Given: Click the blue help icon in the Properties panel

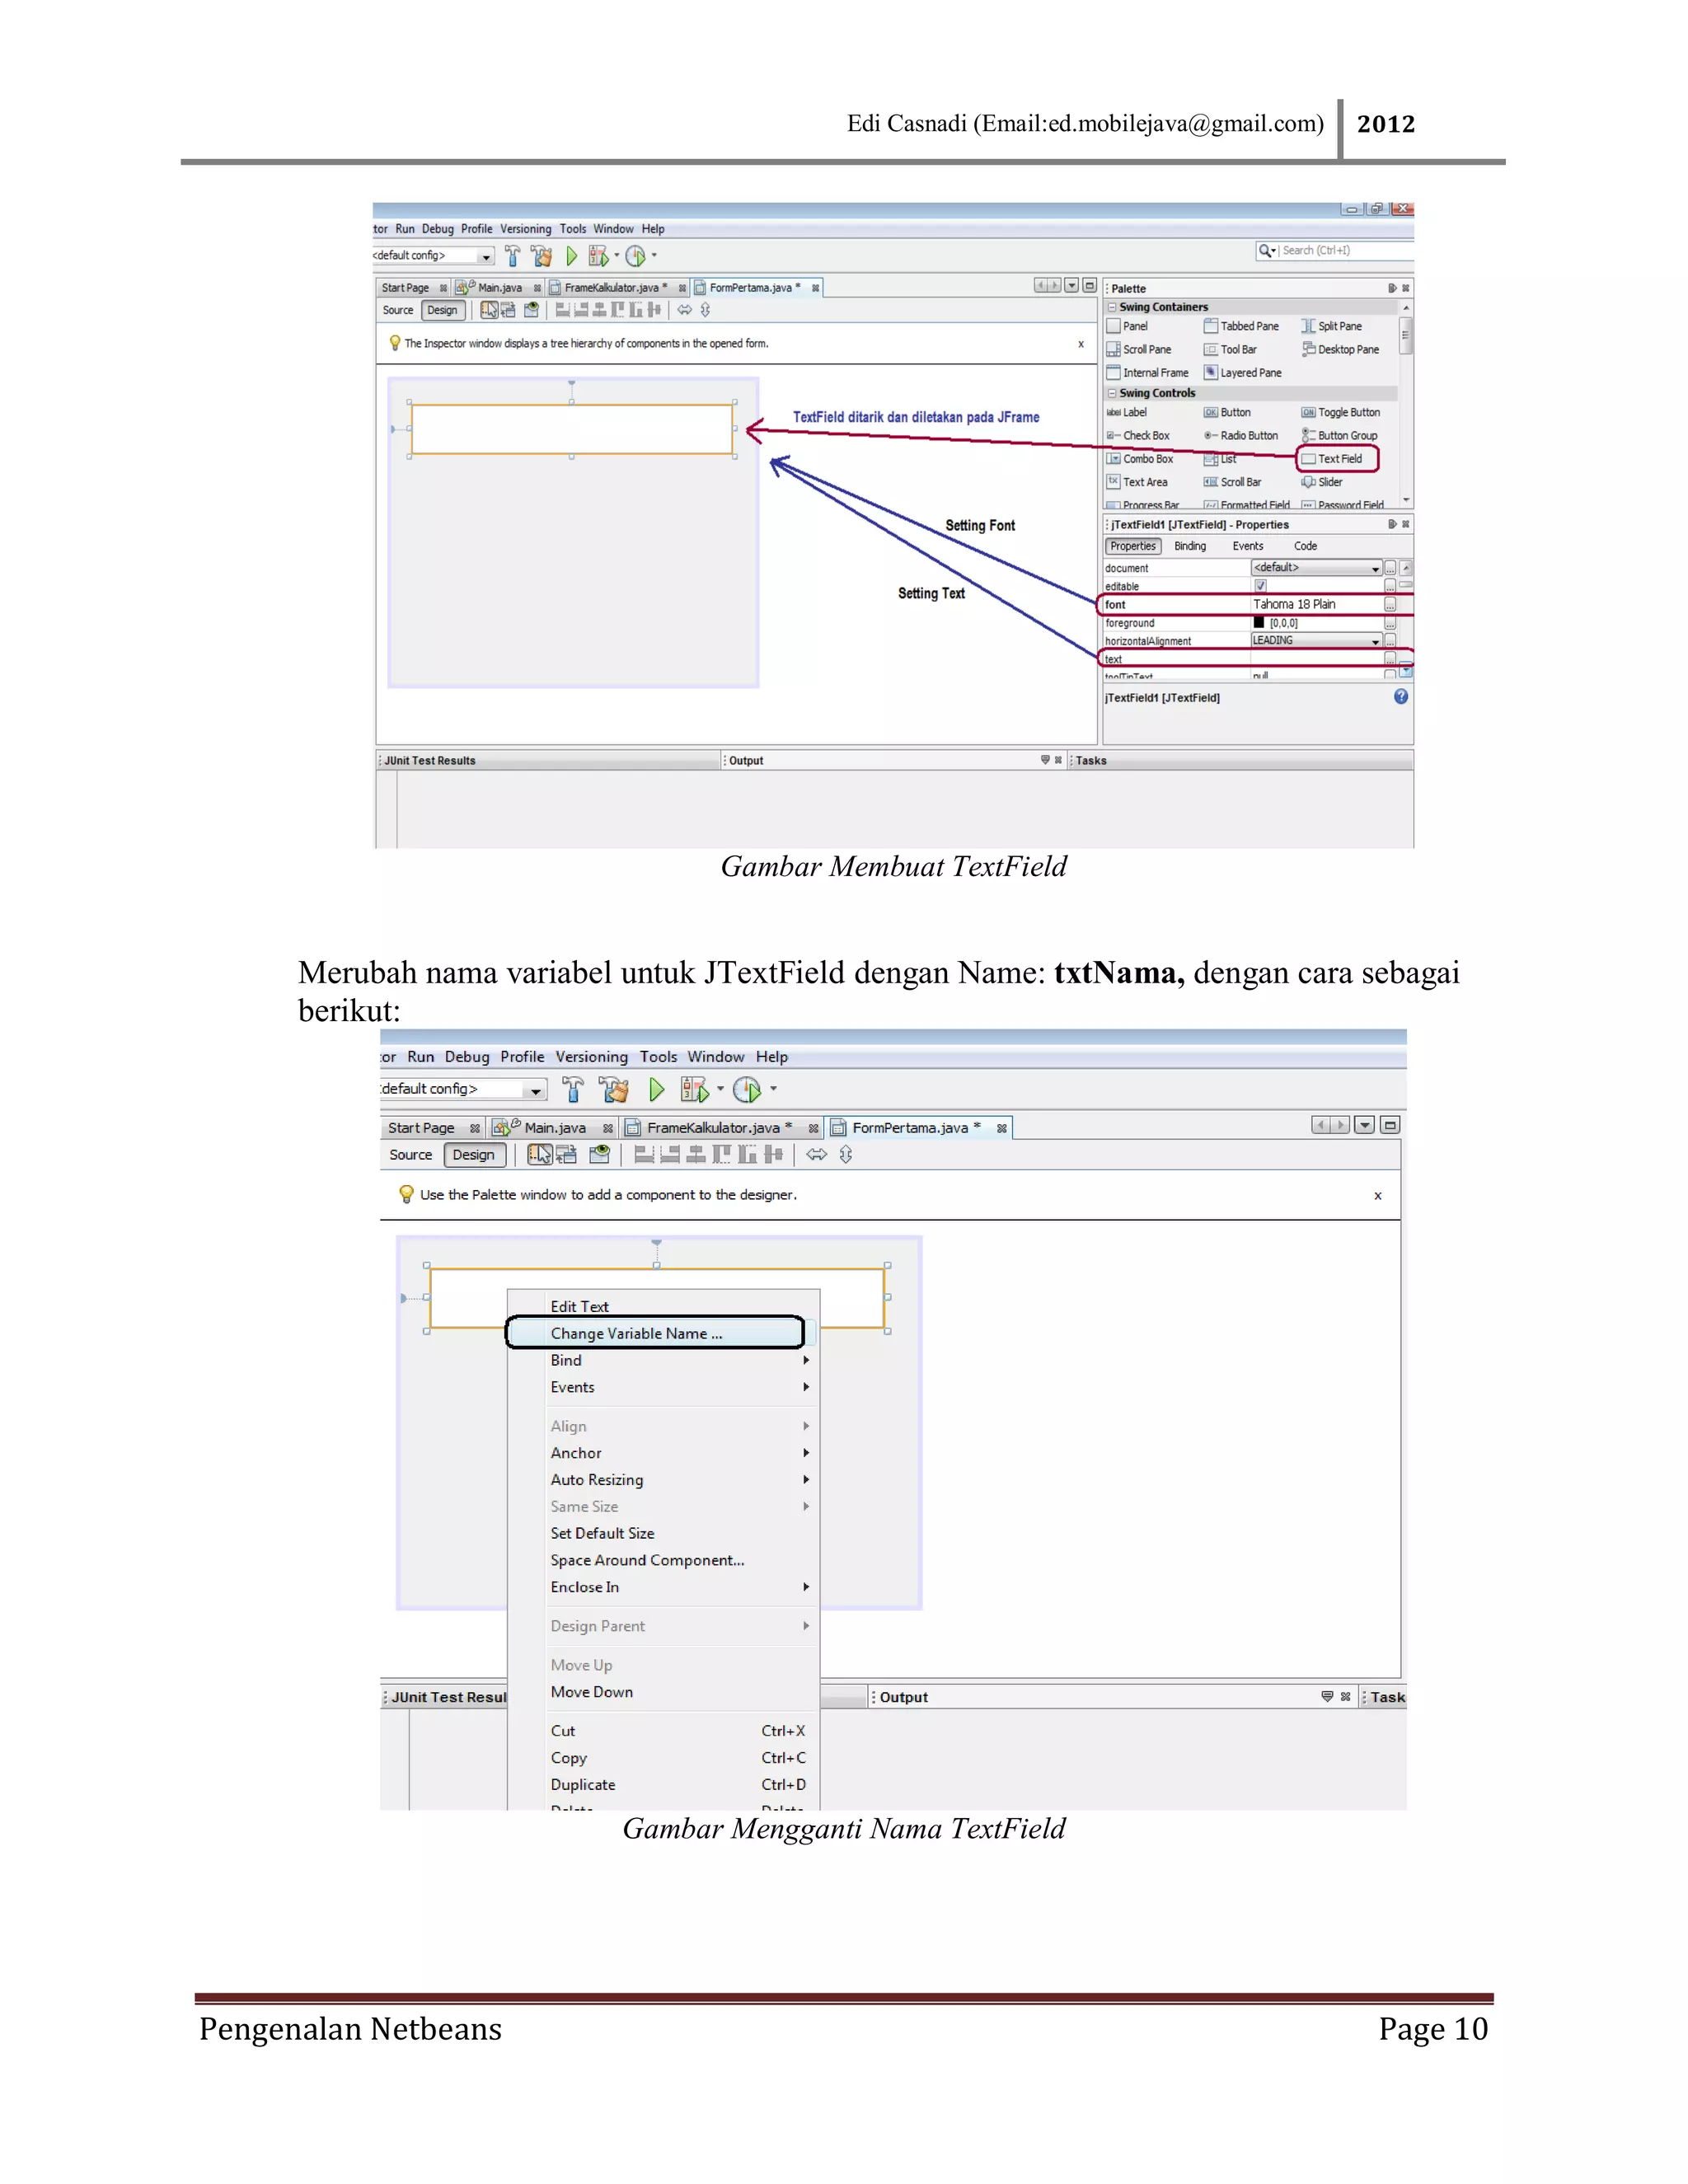Looking at the screenshot, I should point(1401,697).
